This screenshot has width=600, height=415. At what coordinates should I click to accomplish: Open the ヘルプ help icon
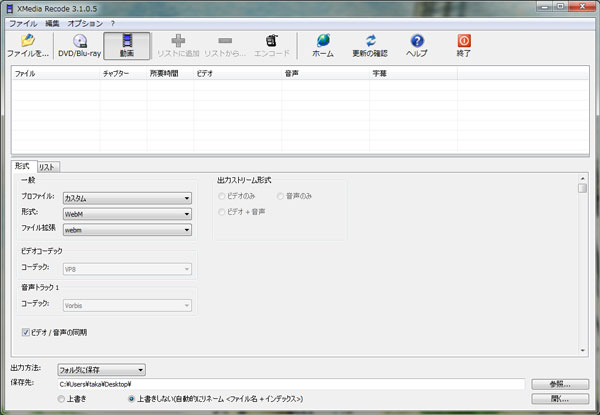coord(416,45)
